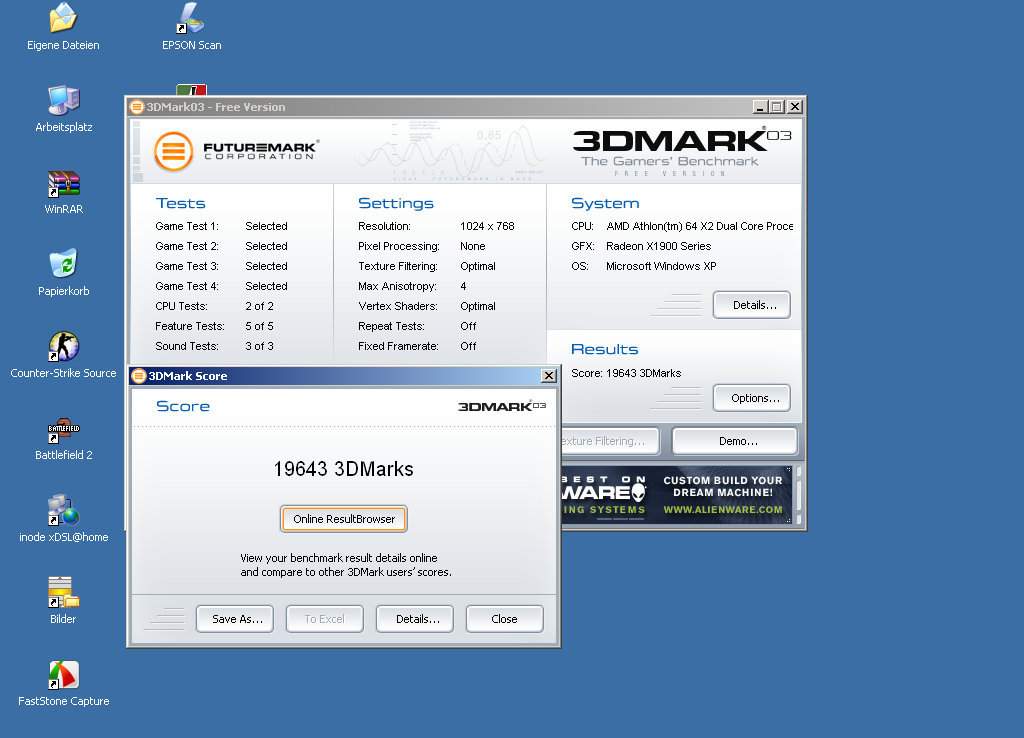
Task: Click the 'Sound Tests: 3 of 3' row
Action: 214,346
